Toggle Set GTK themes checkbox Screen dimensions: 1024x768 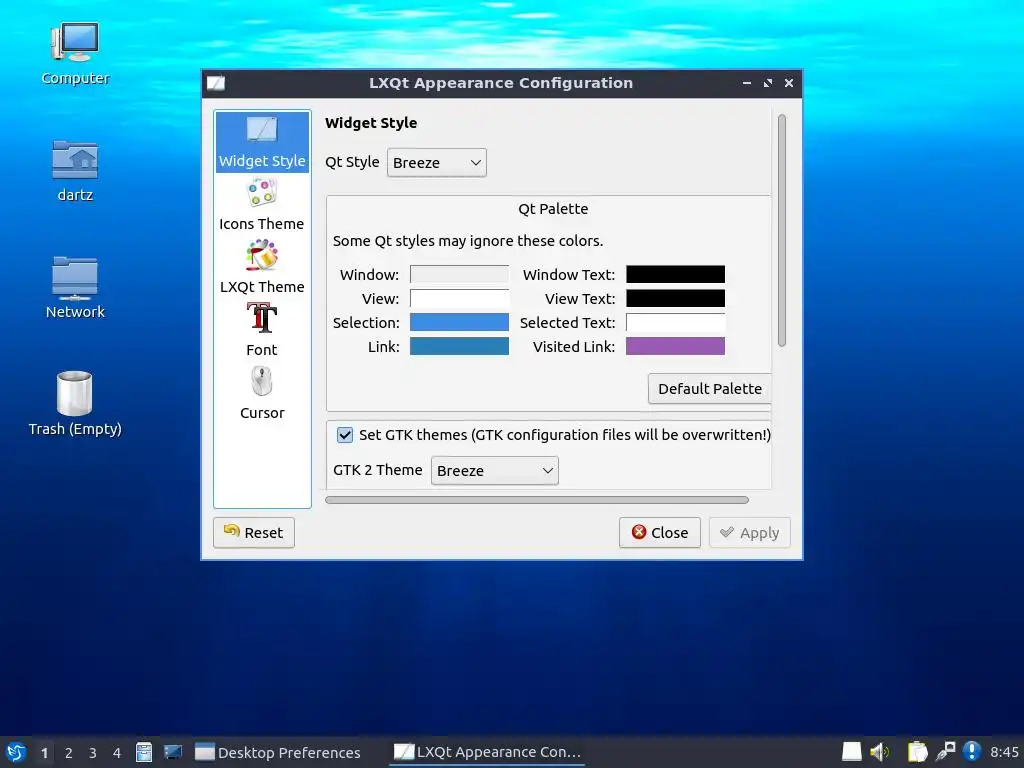[345, 435]
